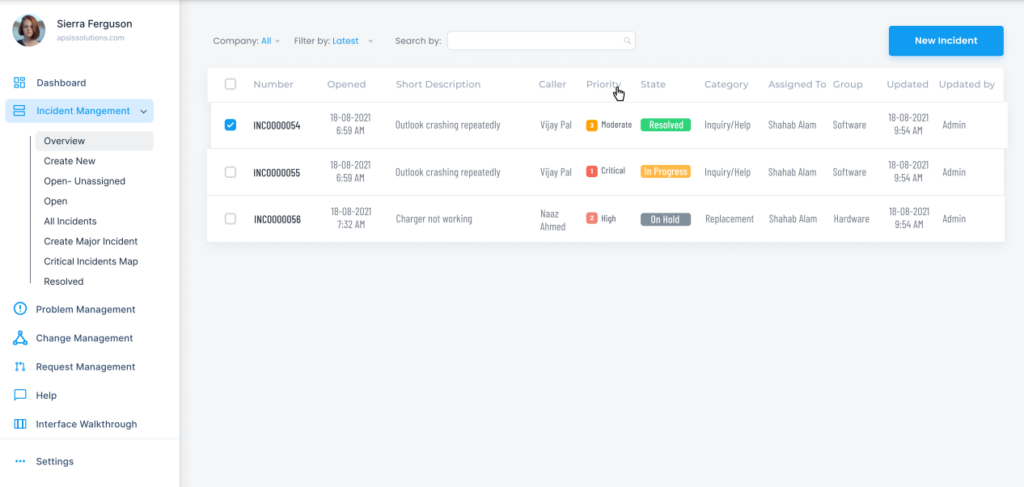1024x487 pixels.
Task: Click the In Progress state badge
Action: (x=665, y=172)
